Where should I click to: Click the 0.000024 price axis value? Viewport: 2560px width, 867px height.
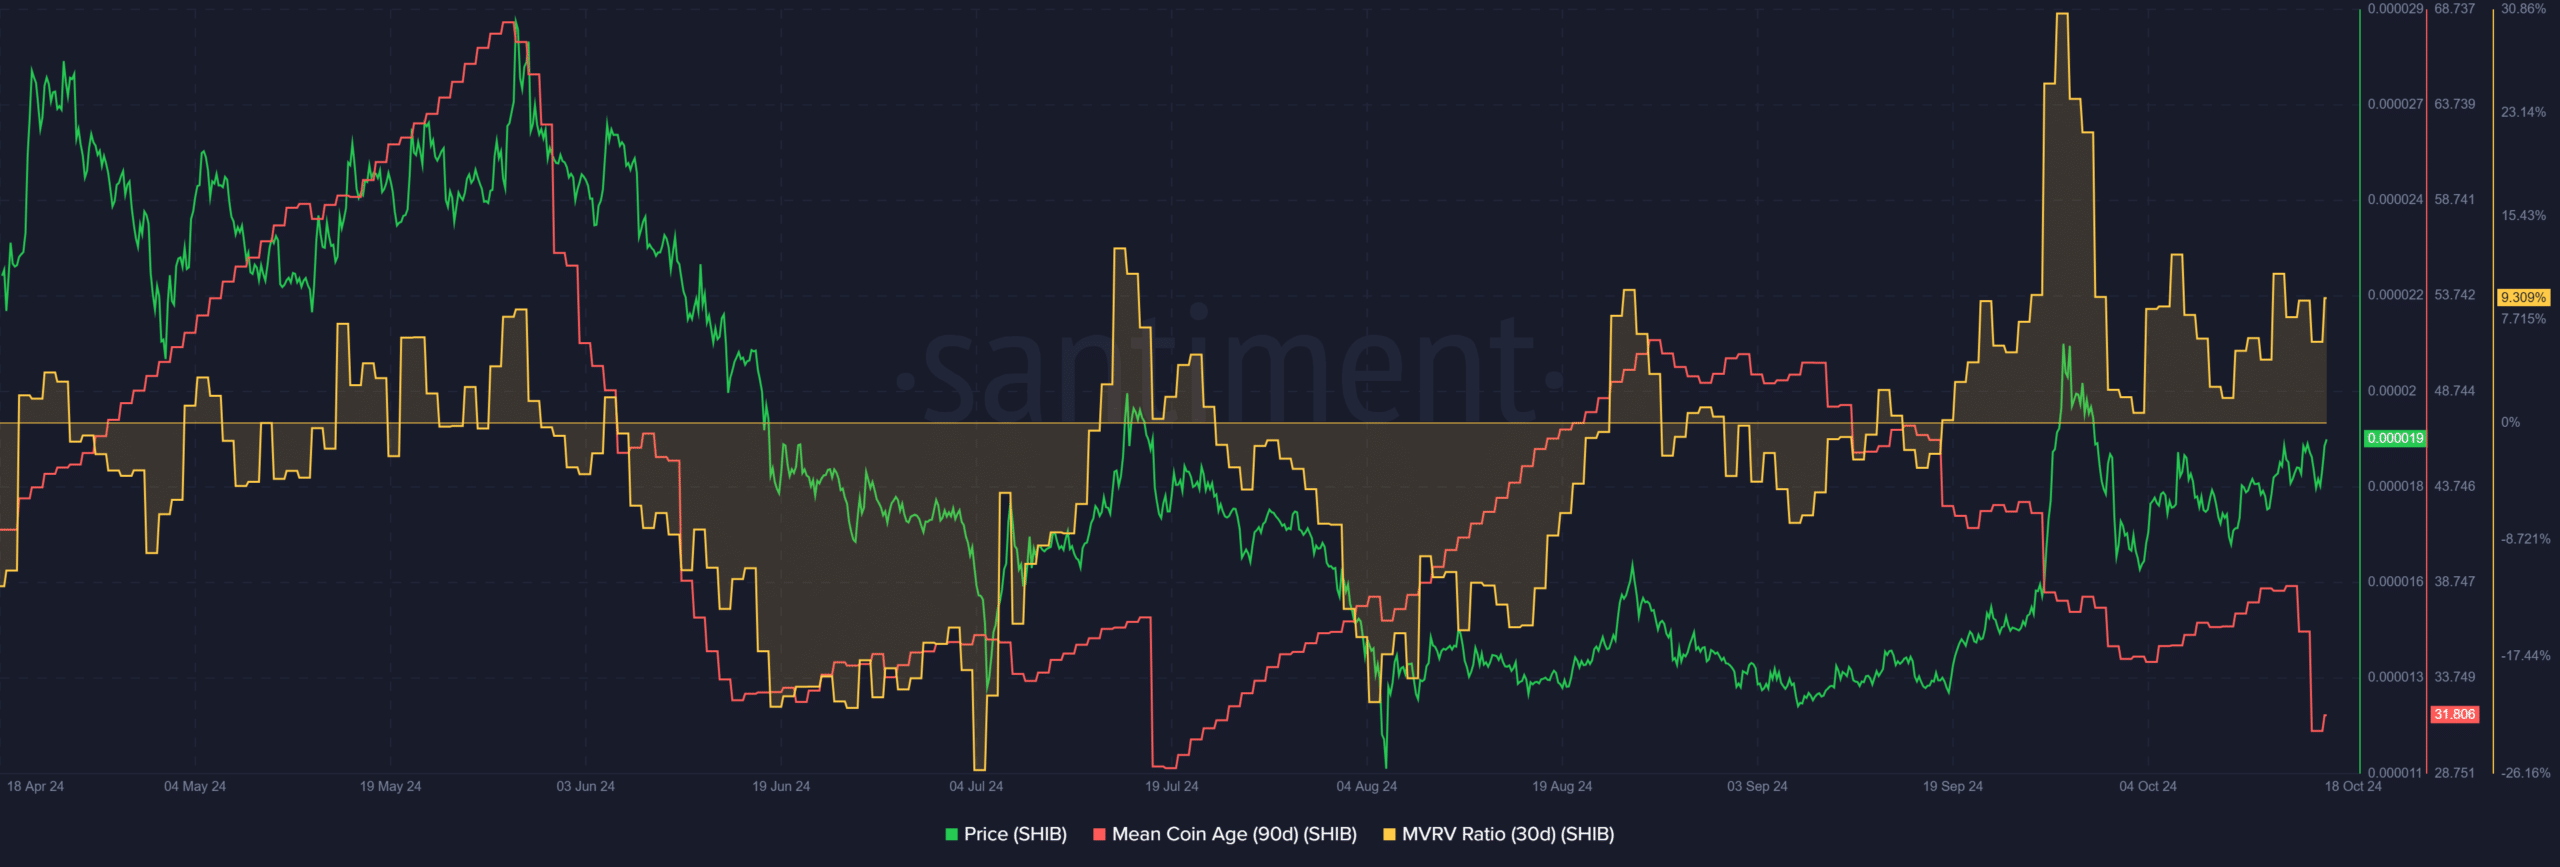click(x=2395, y=199)
